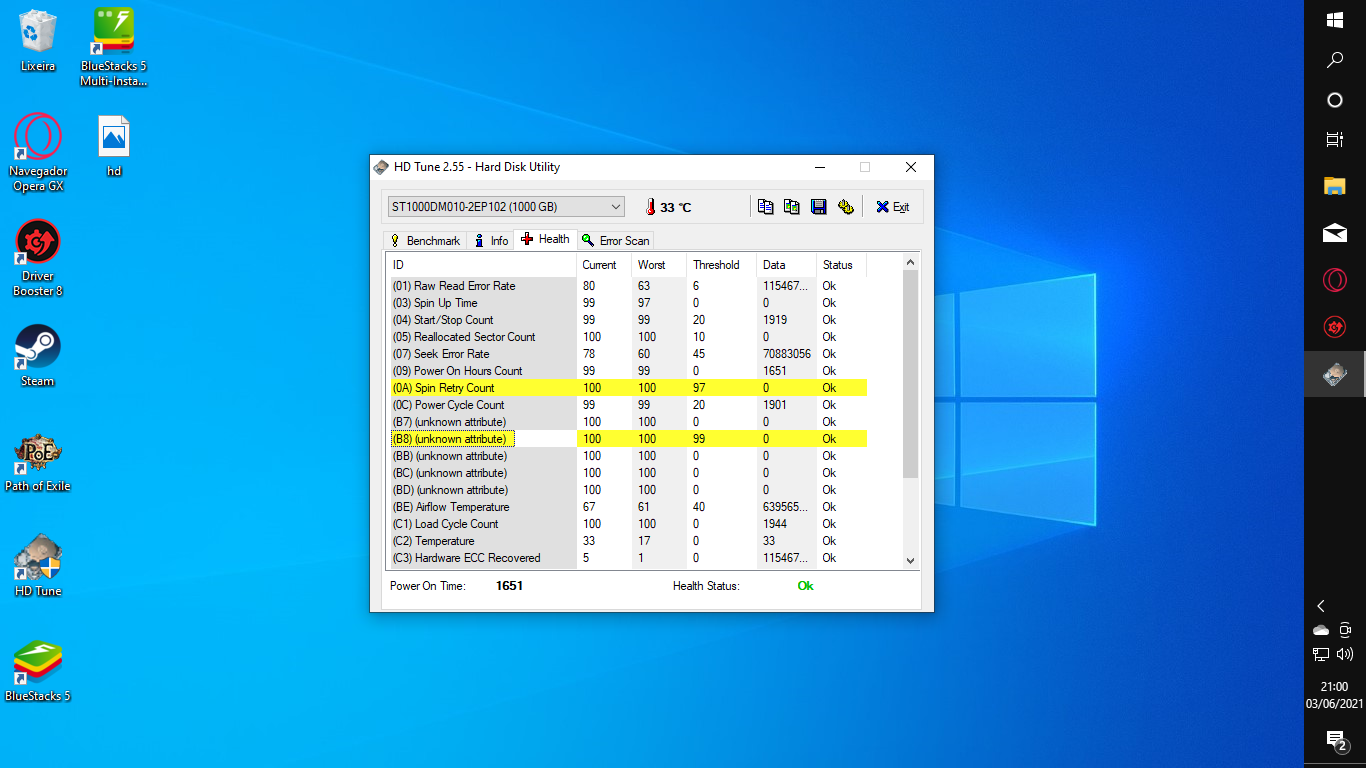Select the Health tab
The image size is (1366, 768).
pos(545,239)
